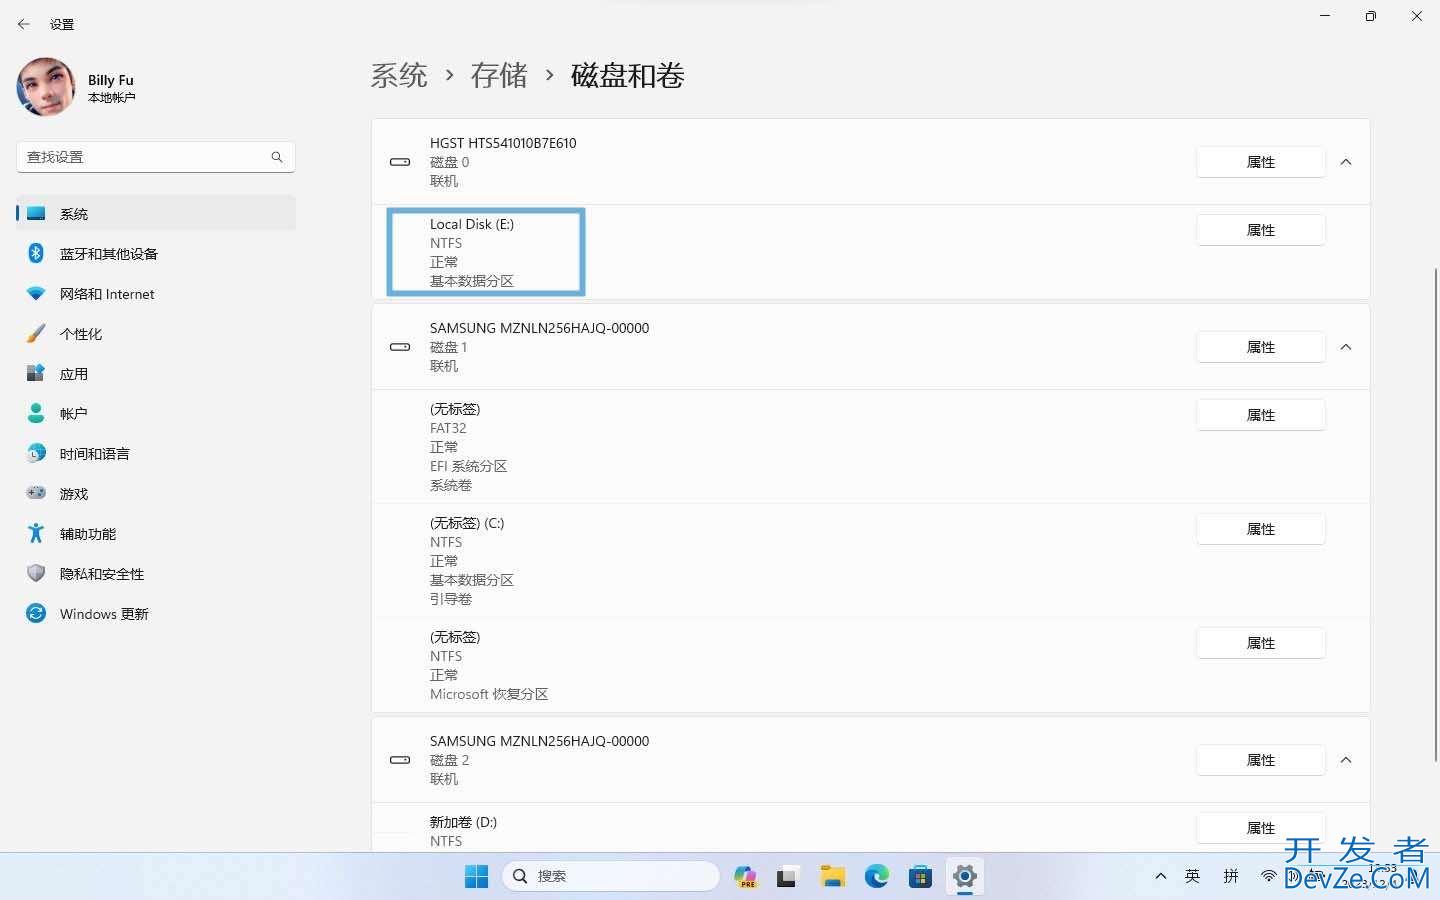This screenshot has height=900, width=1440.
Task: Open 属性 for 新加卷 (D:)
Action: click(1261, 828)
